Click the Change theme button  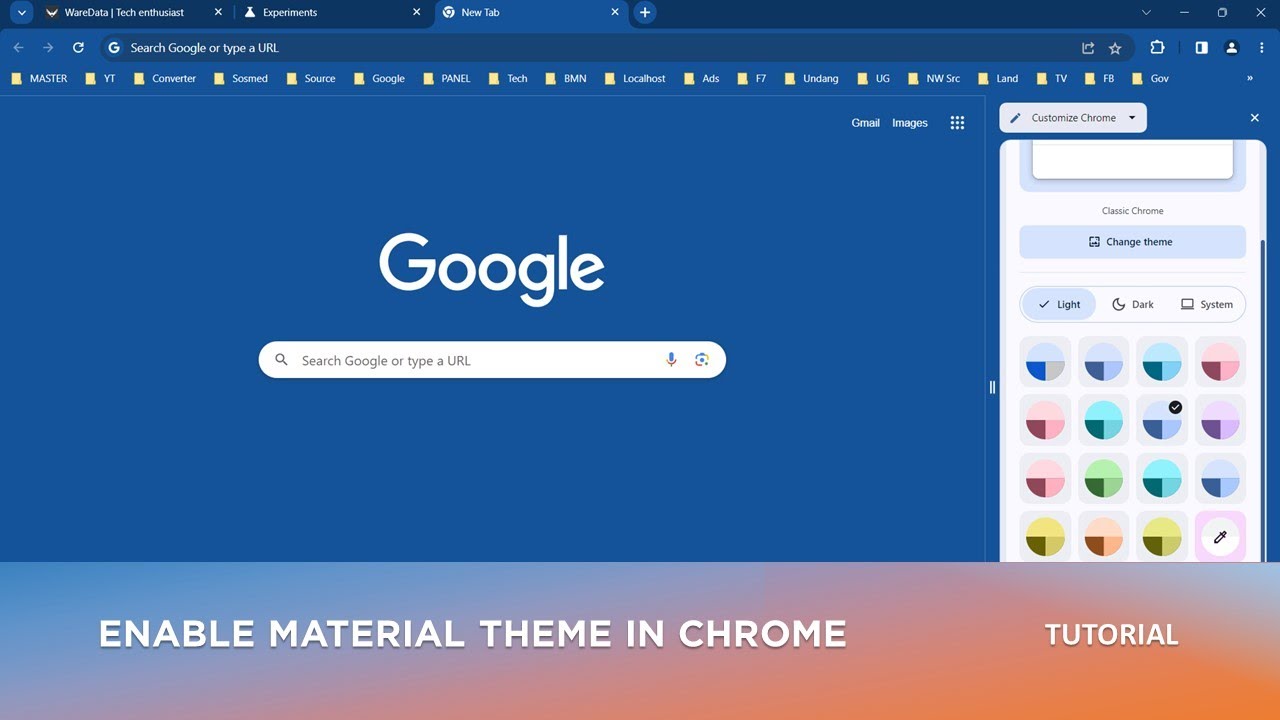click(x=1133, y=242)
